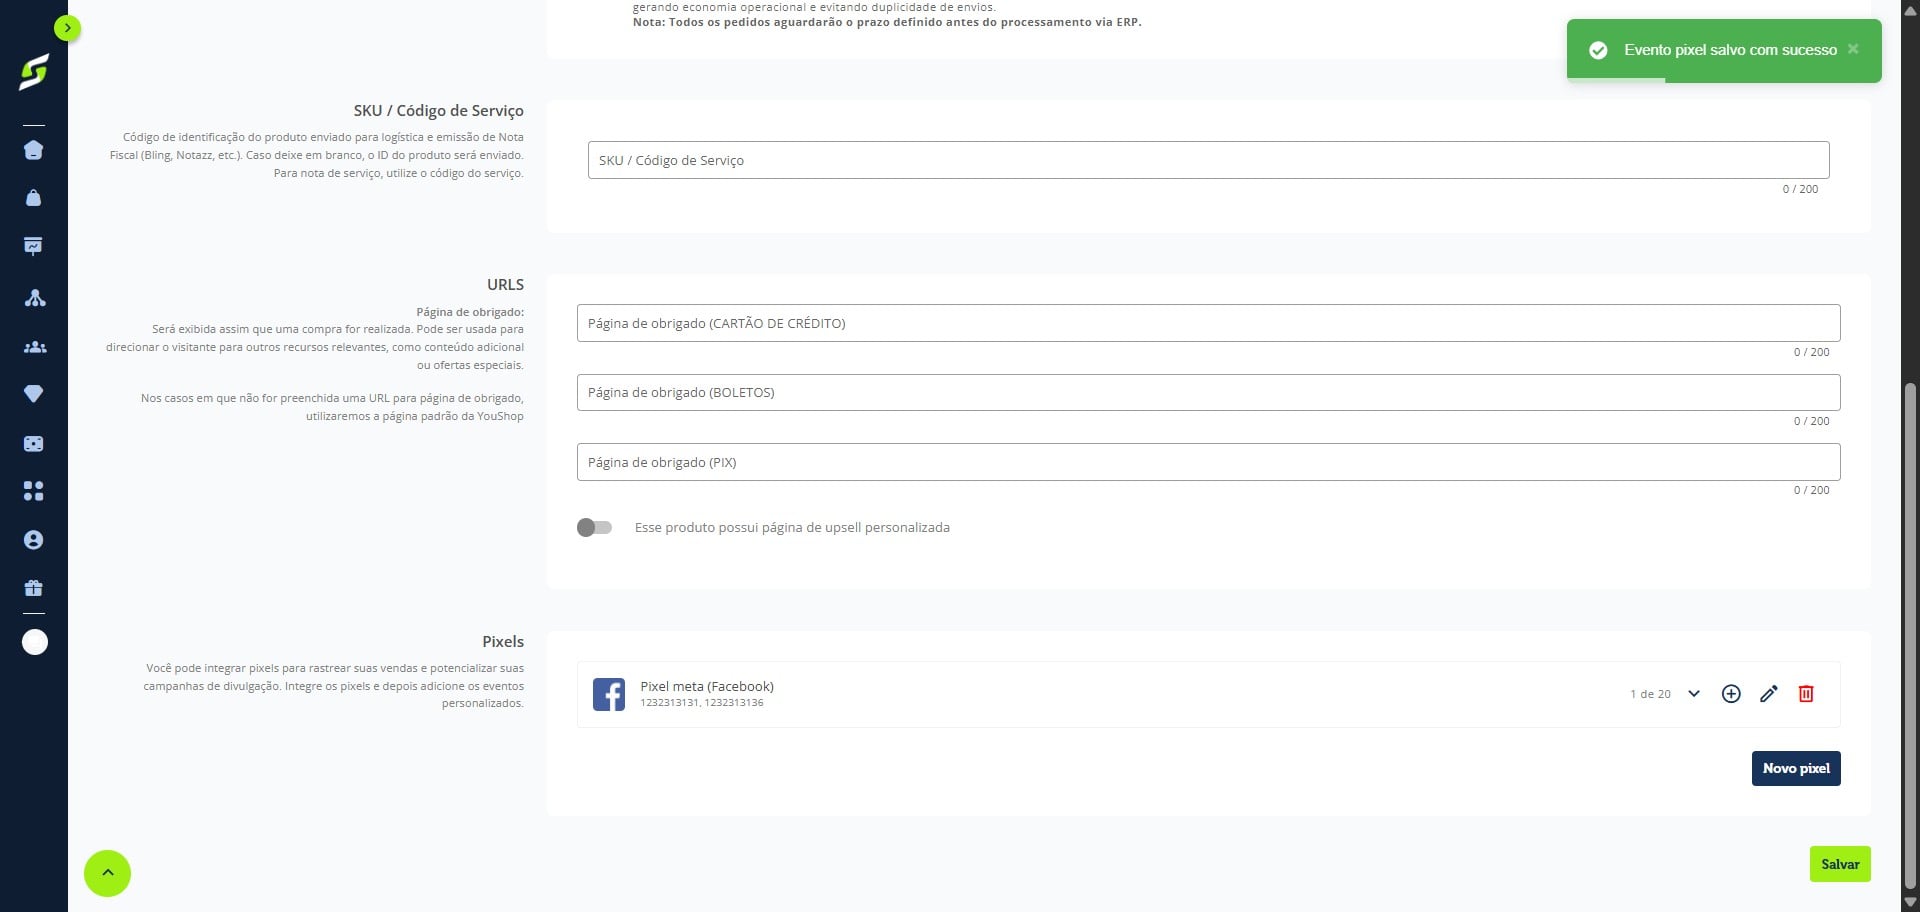Open the shopping bag icon in the sidebar
This screenshot has height=912, width=1920.
[x=33, y=198]
